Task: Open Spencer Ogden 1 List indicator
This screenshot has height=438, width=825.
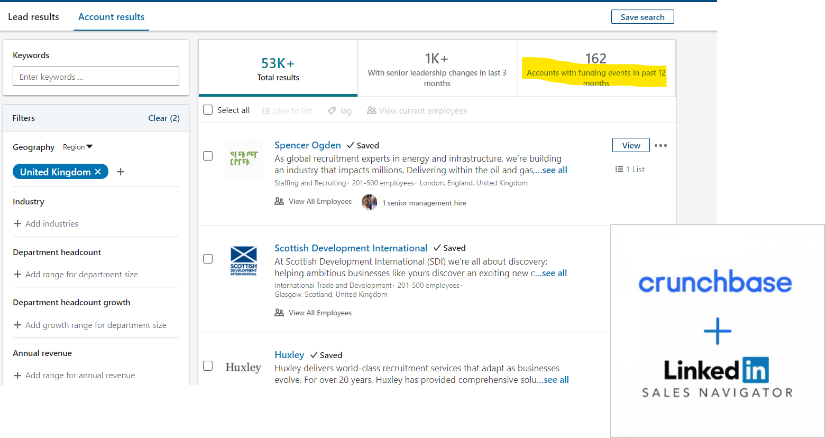Action: (x=630, y=170)
